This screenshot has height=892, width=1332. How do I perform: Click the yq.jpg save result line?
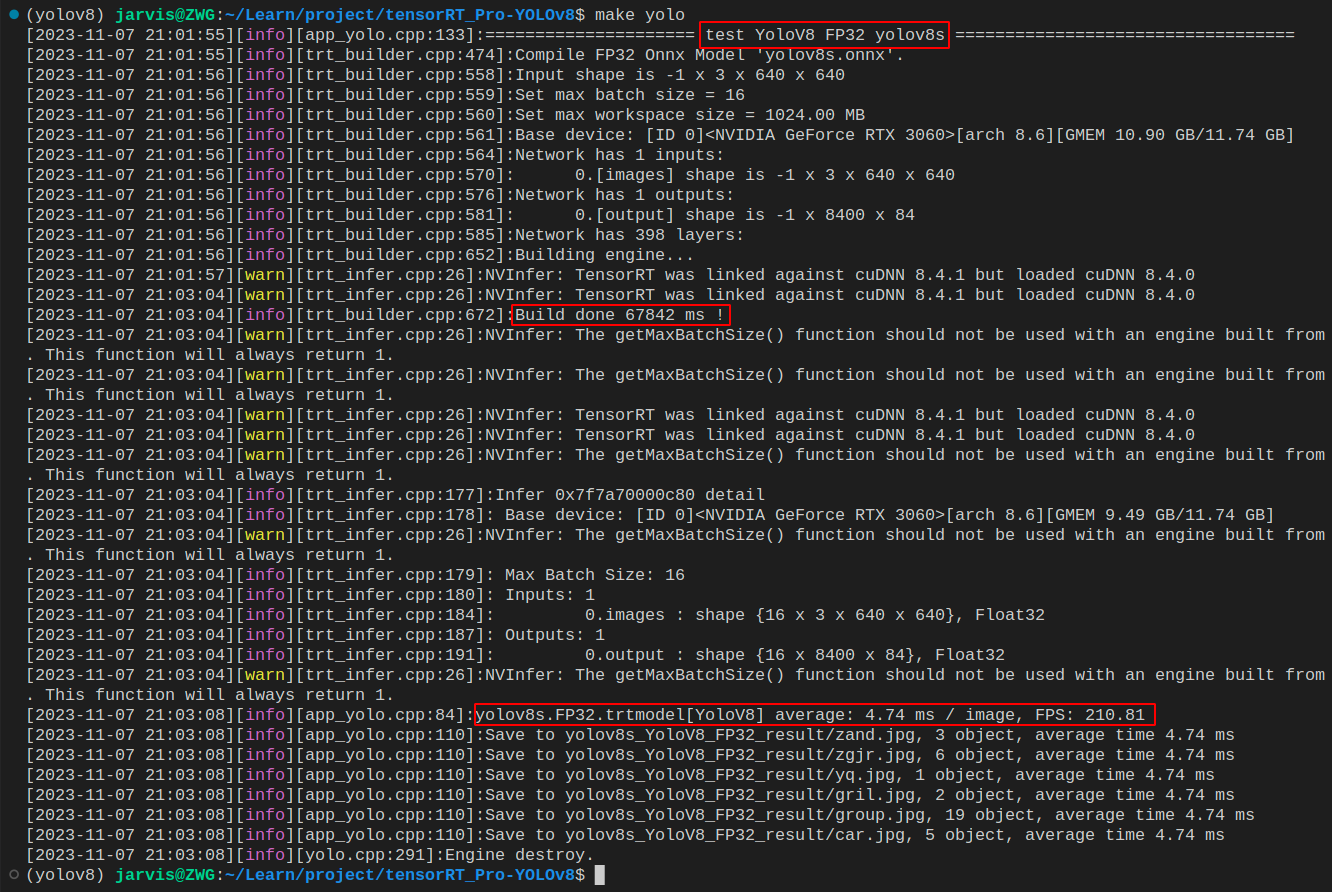620,775
